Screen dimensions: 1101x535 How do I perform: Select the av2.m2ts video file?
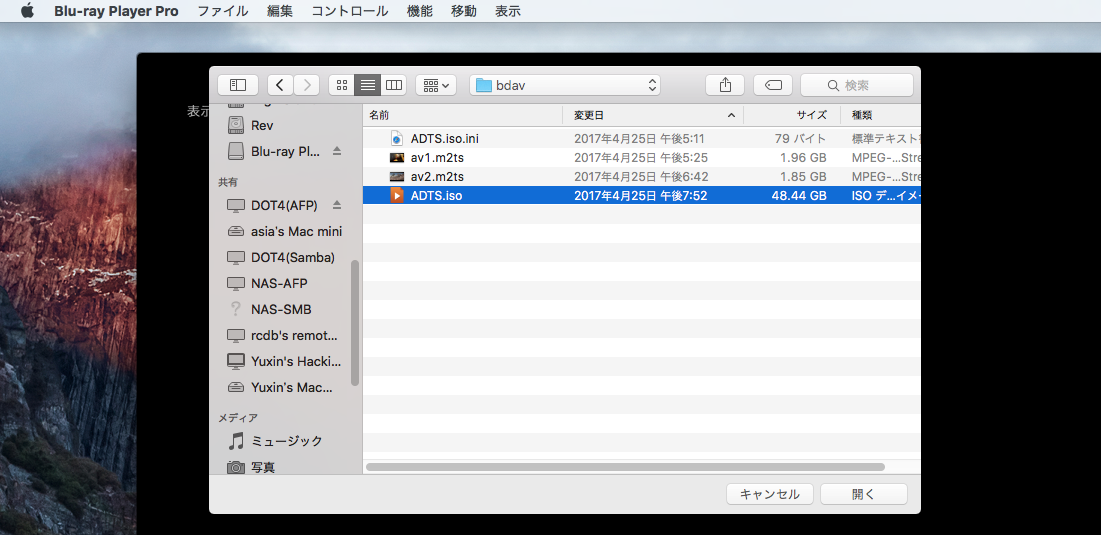[x=437, y=177]
